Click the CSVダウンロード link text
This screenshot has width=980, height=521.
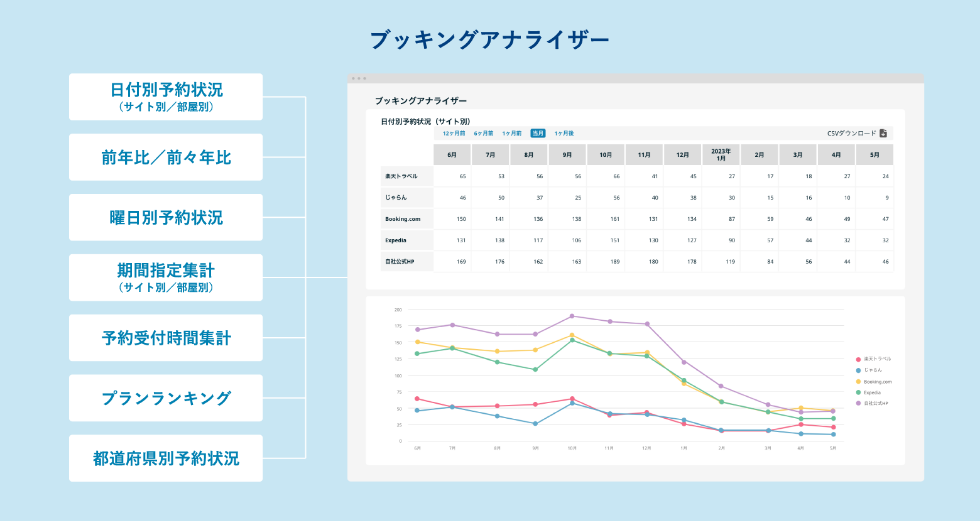tap(851, 133)
